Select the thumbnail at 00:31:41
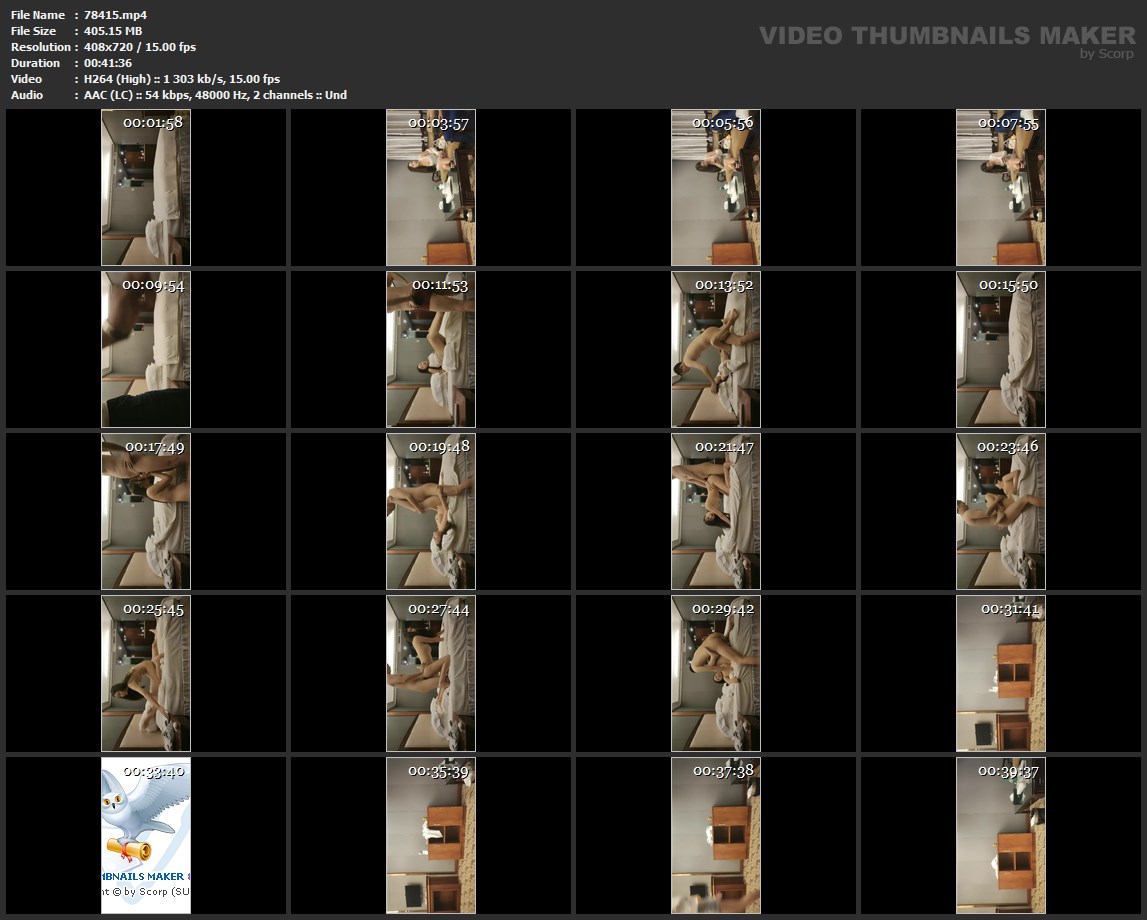This screenshot has width=1147, height=920. [x=1001, y=674]
